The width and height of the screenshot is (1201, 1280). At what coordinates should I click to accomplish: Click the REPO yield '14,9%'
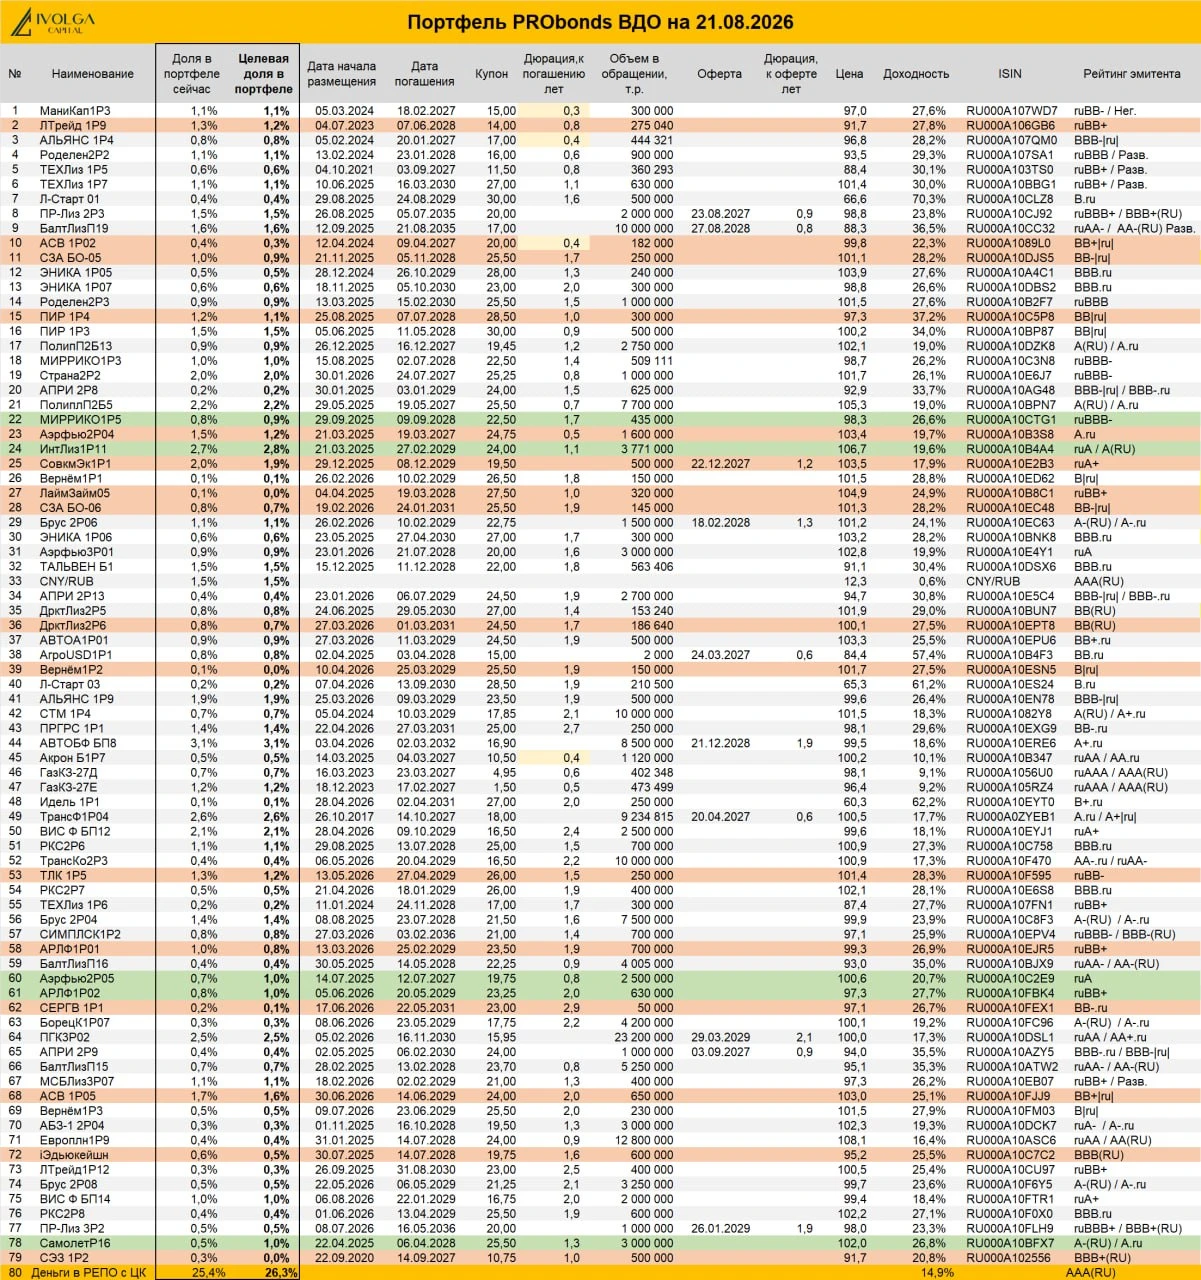[x=937, y=1272]
